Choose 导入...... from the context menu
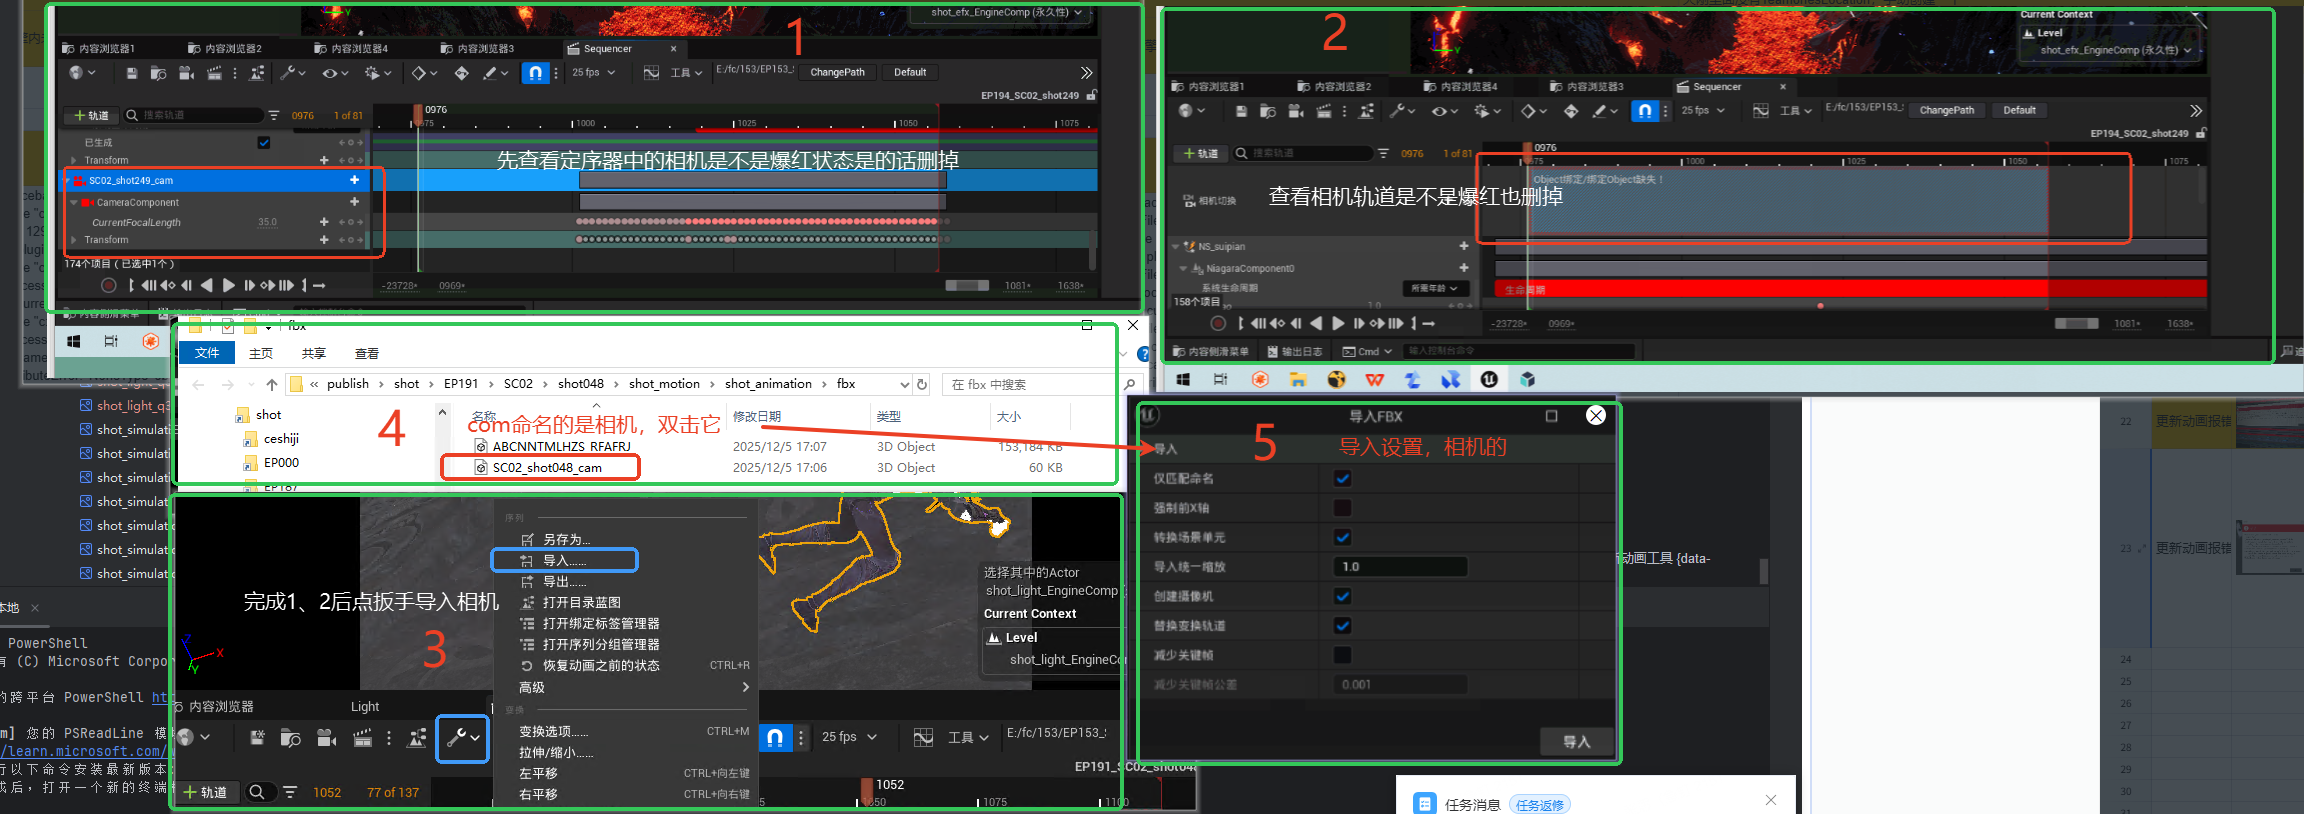This screenshot has height=814, width=2304. 564,561
